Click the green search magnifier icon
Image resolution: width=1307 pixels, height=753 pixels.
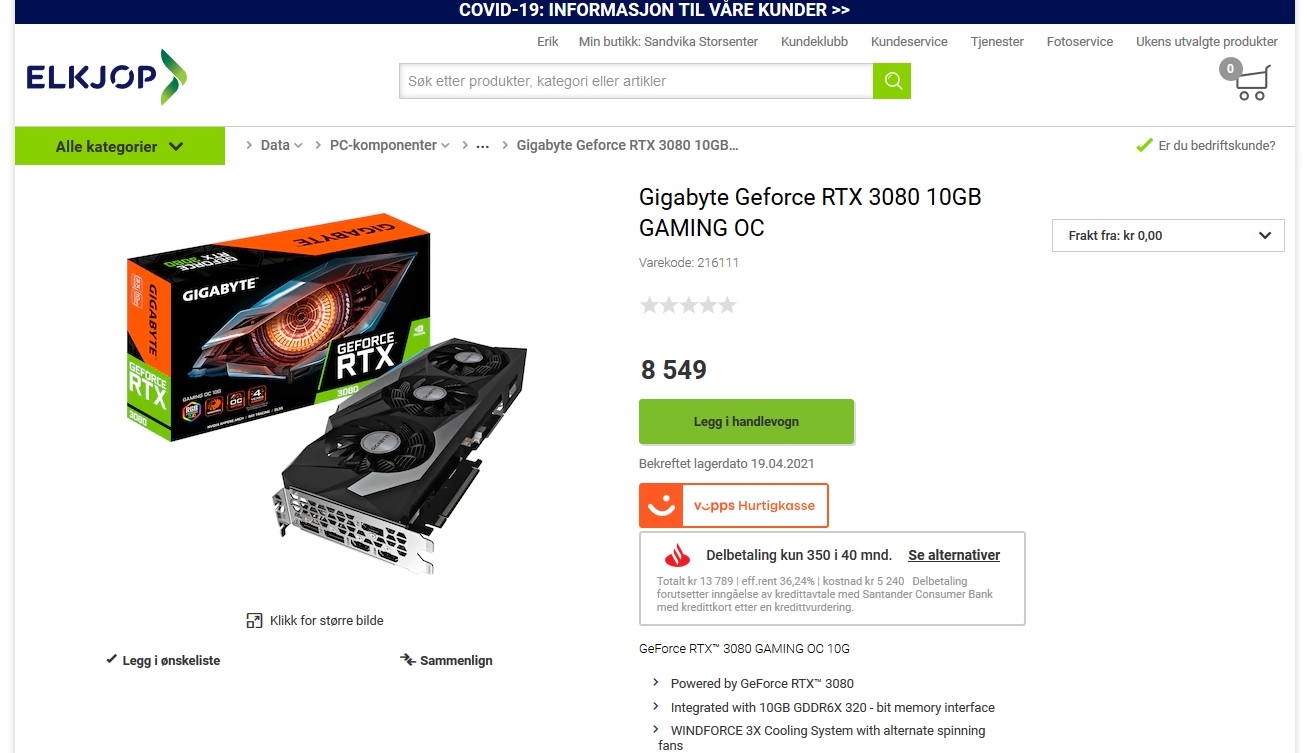pyautogui.click(x=892, y=81)
